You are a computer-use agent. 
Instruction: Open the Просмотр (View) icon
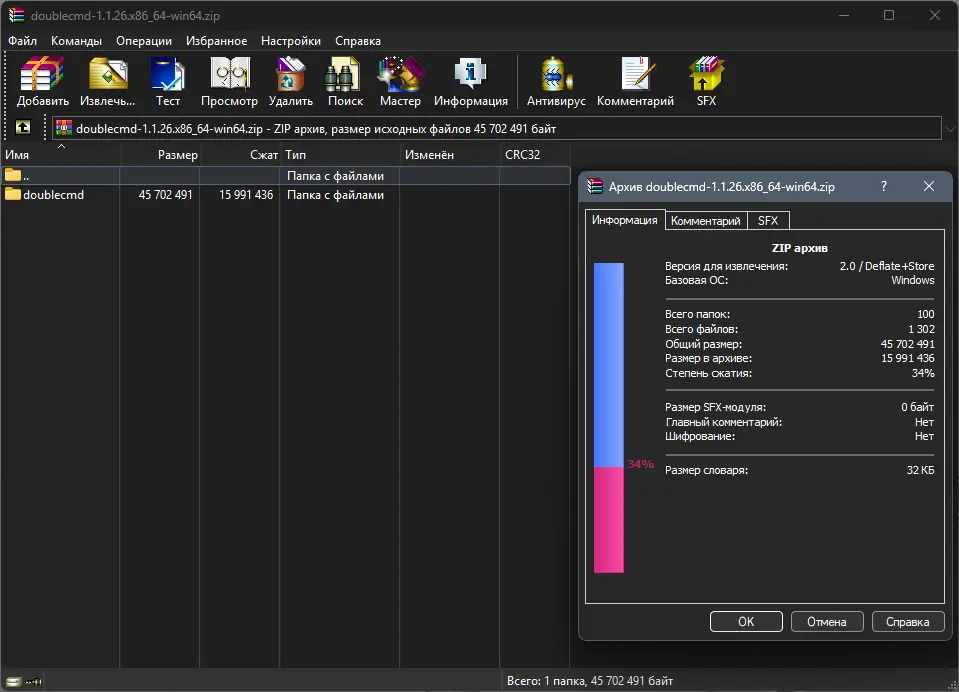[229, 74]
